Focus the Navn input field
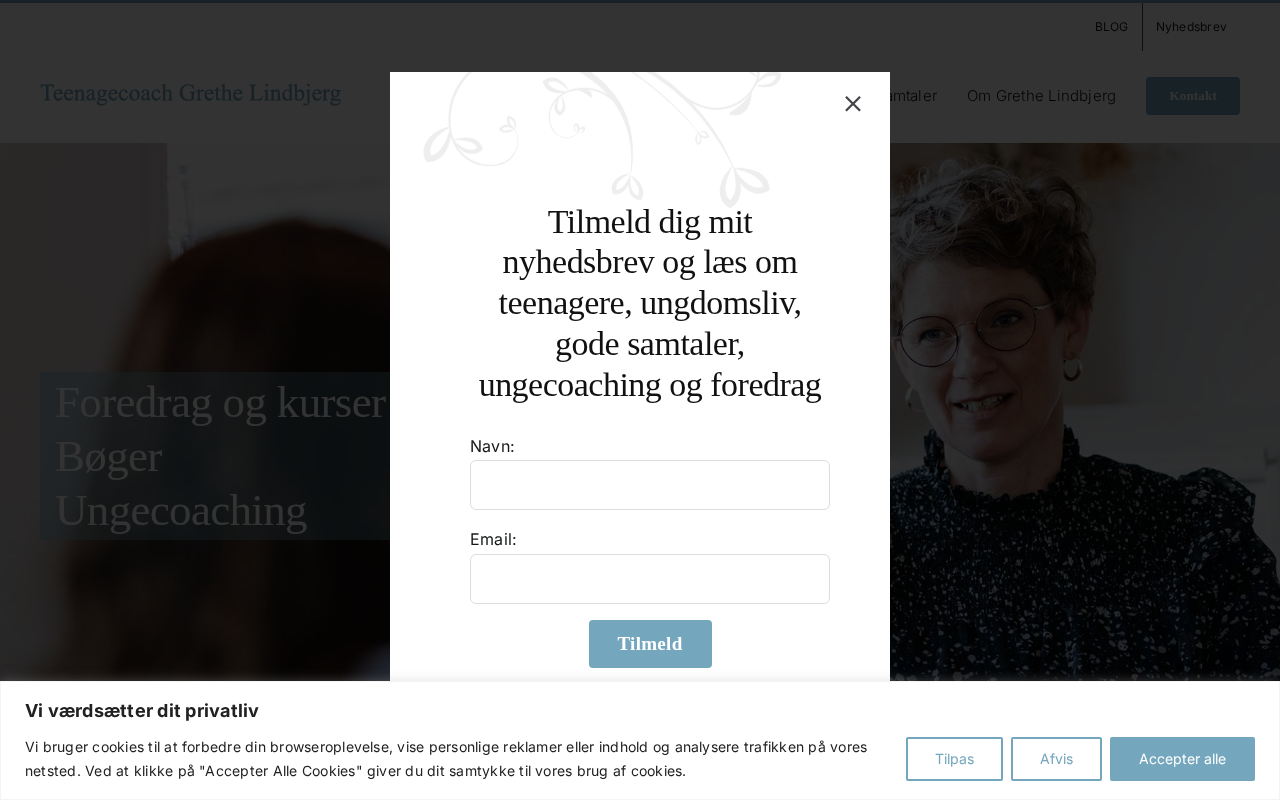The width and height of the screenshot is (1280, 800). (x=650, y=485)
